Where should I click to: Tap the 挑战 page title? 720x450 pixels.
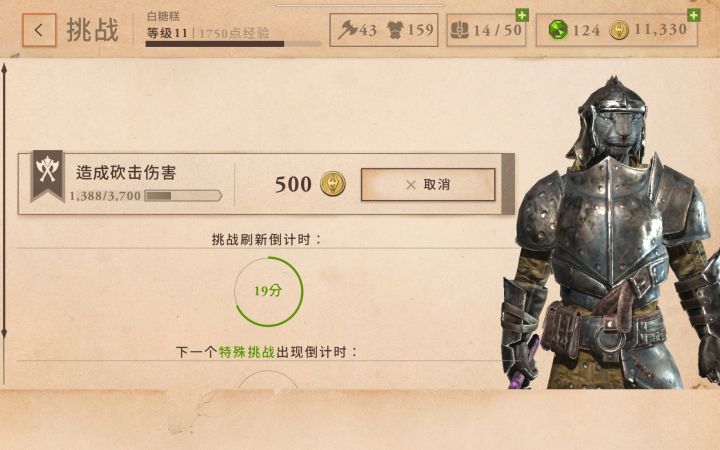click(93, 30)
